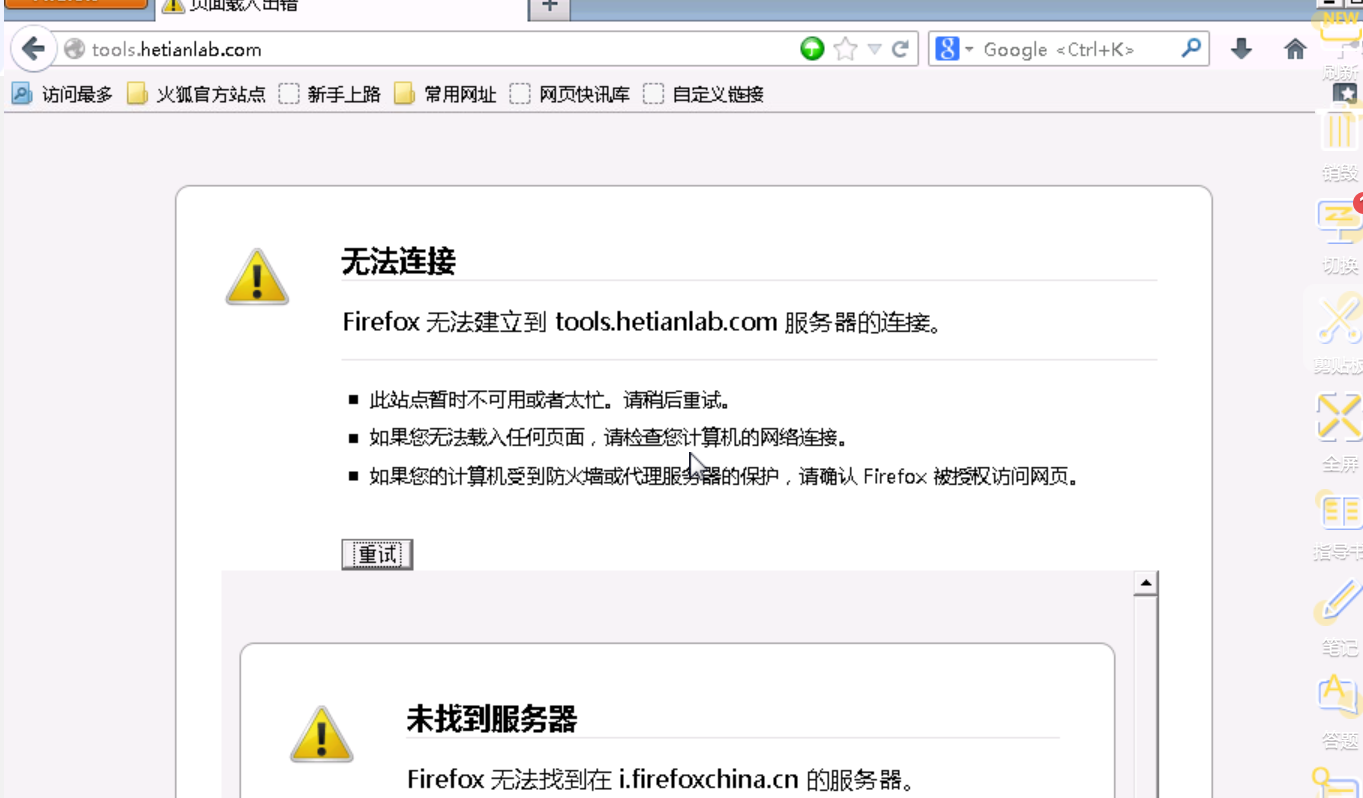Click the text '此站点暂时不可用或者太忙。请稍后重试。'
1363x798 pixels.
click(550, 400)
